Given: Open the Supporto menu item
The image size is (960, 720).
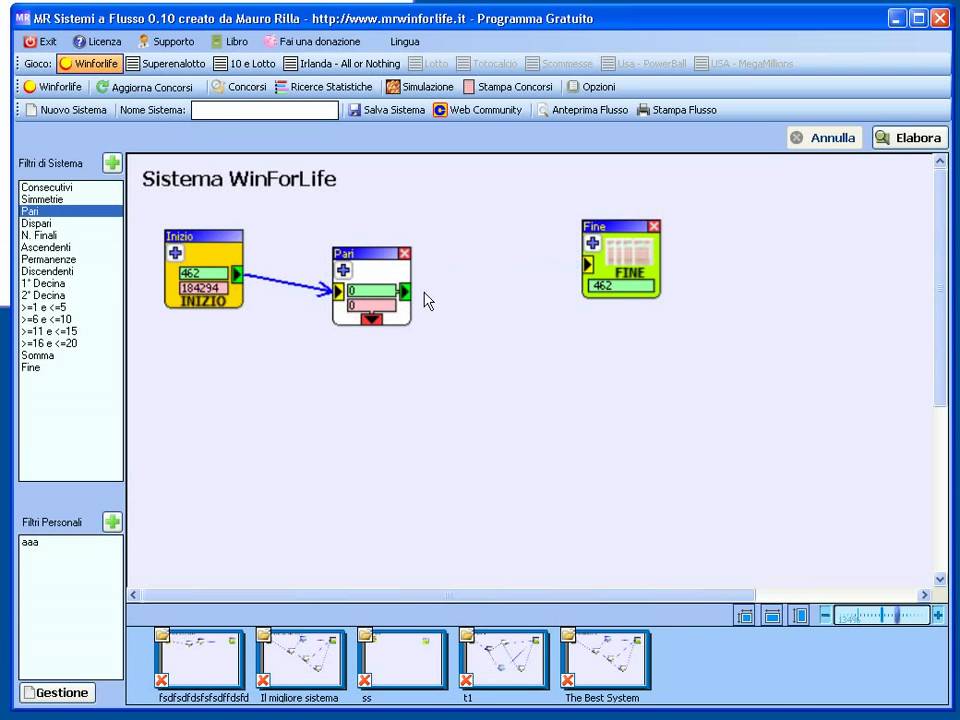Looking at the screenshot, I should click(166, 42).
